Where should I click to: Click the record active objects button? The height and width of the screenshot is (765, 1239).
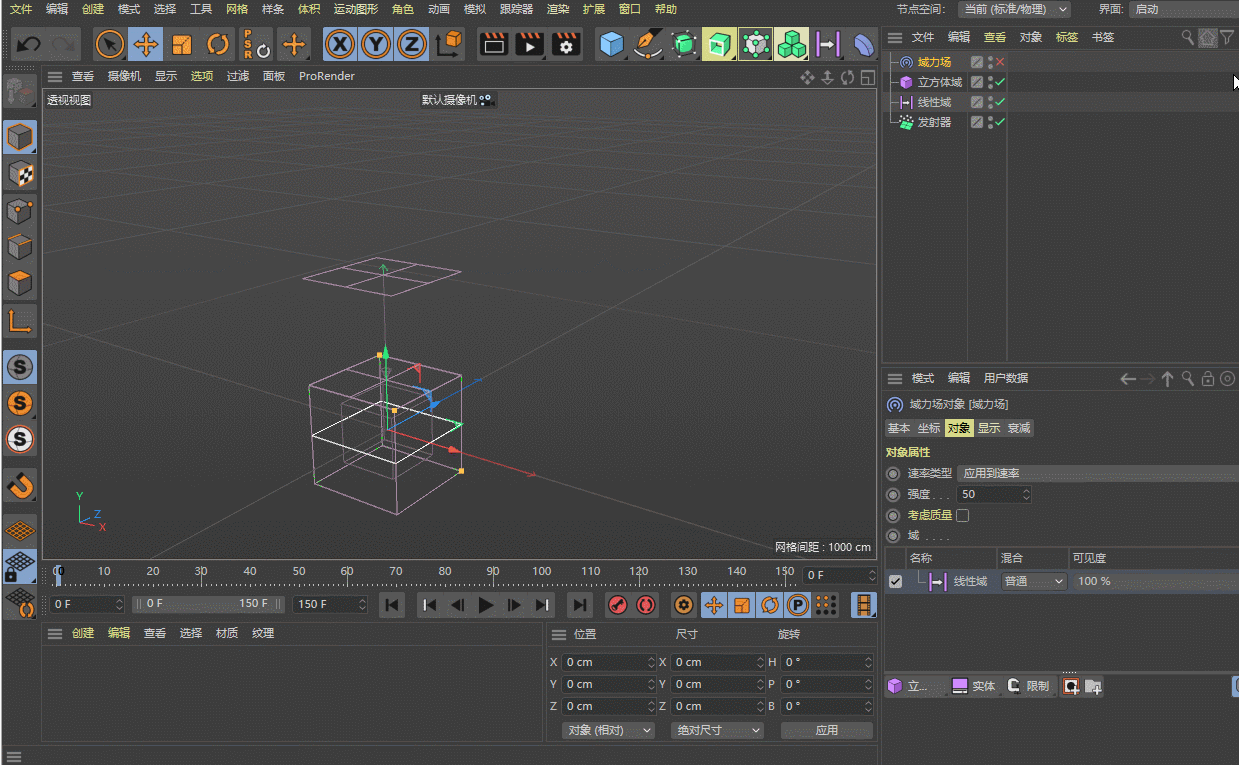618,604
